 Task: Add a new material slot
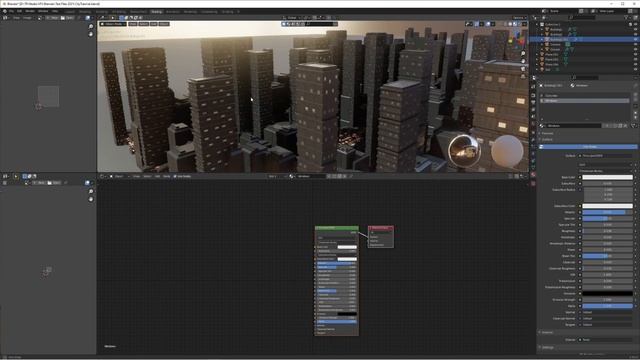(635, 95)
